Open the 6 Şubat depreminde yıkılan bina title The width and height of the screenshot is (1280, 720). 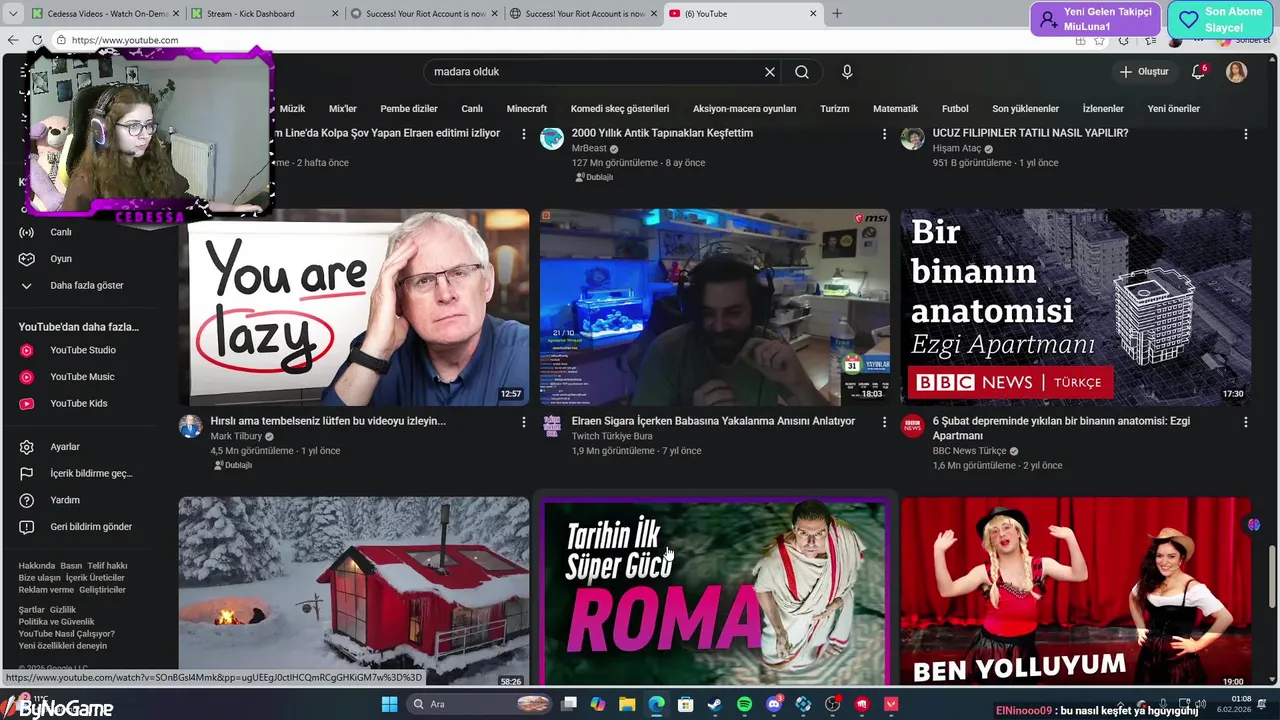pyautogui.click(x=1061, y=428)
